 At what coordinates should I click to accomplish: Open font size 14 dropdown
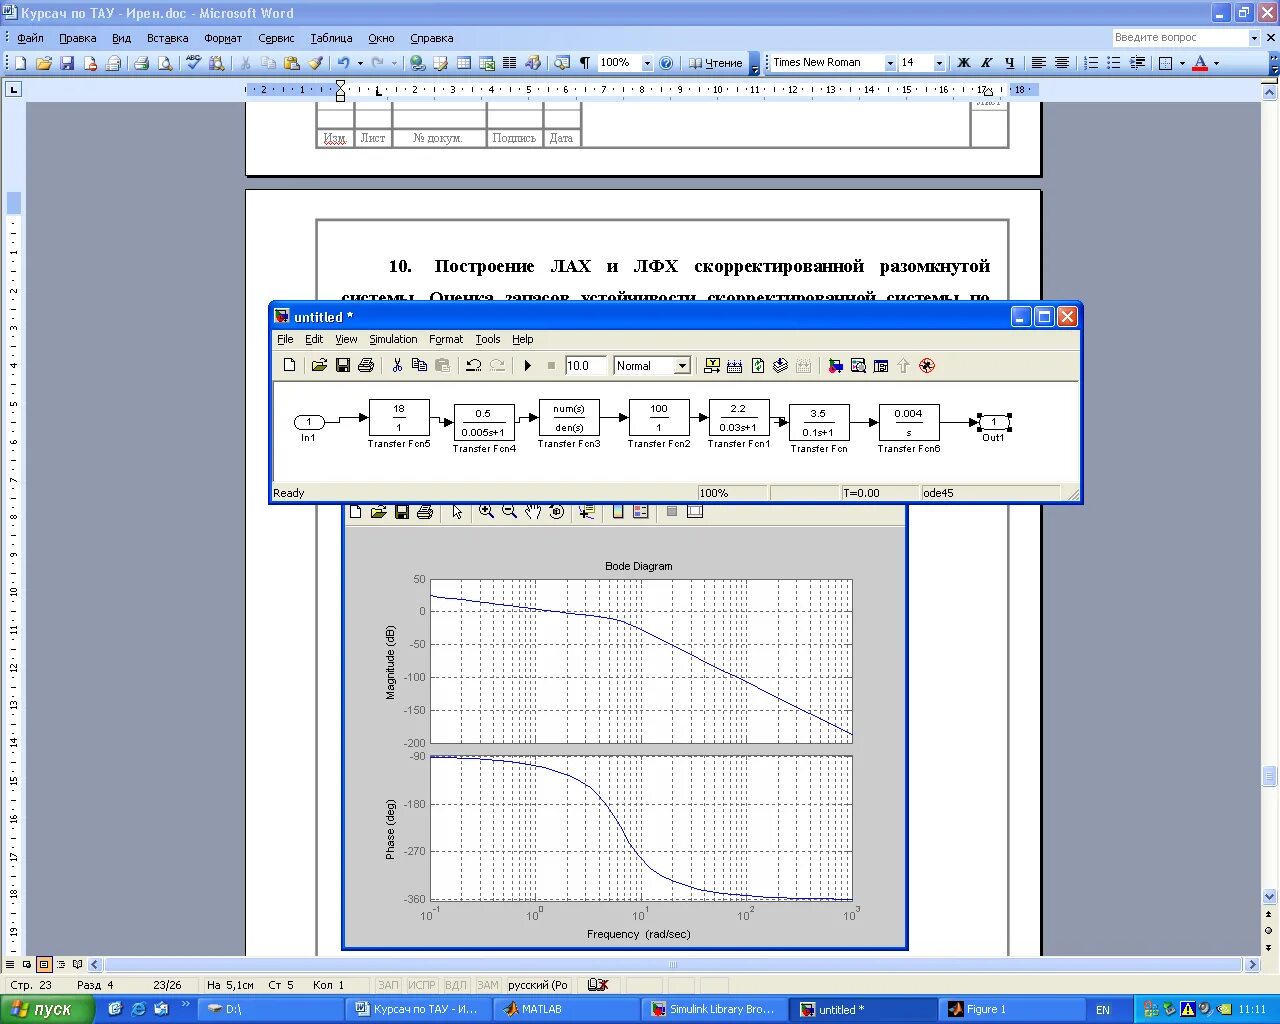click(x=939, y=63)
